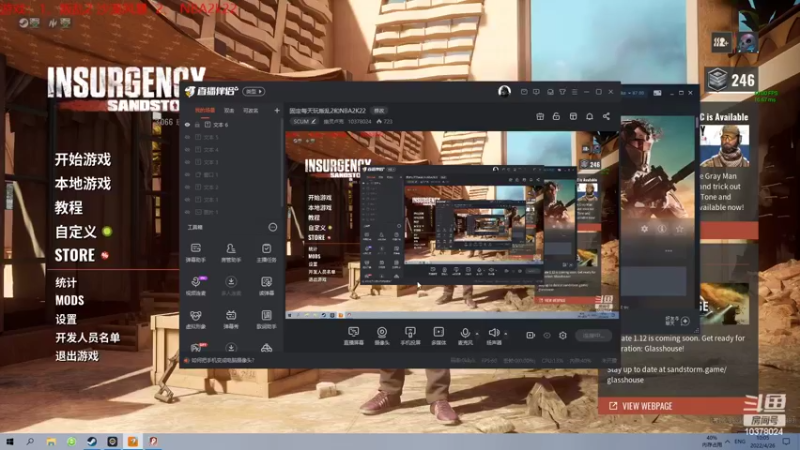
Task: Click the microphone icon in bottom bar
Action: 465,334
